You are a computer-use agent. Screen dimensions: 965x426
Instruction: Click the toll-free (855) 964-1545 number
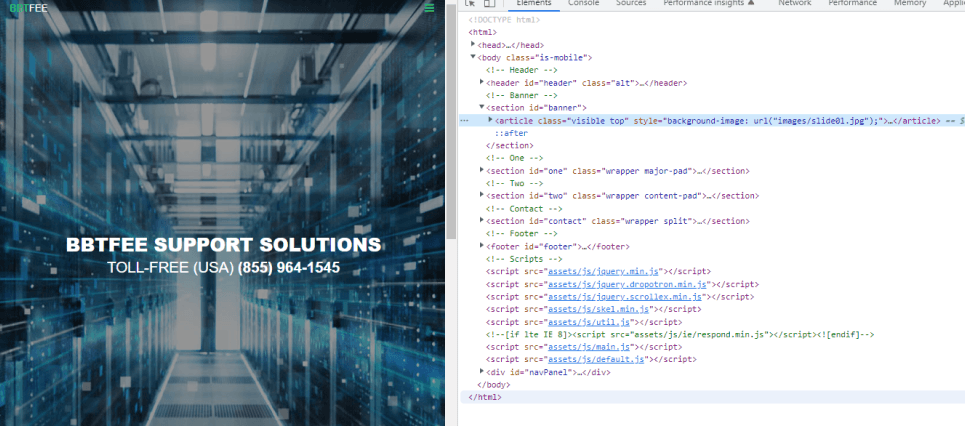289,268
